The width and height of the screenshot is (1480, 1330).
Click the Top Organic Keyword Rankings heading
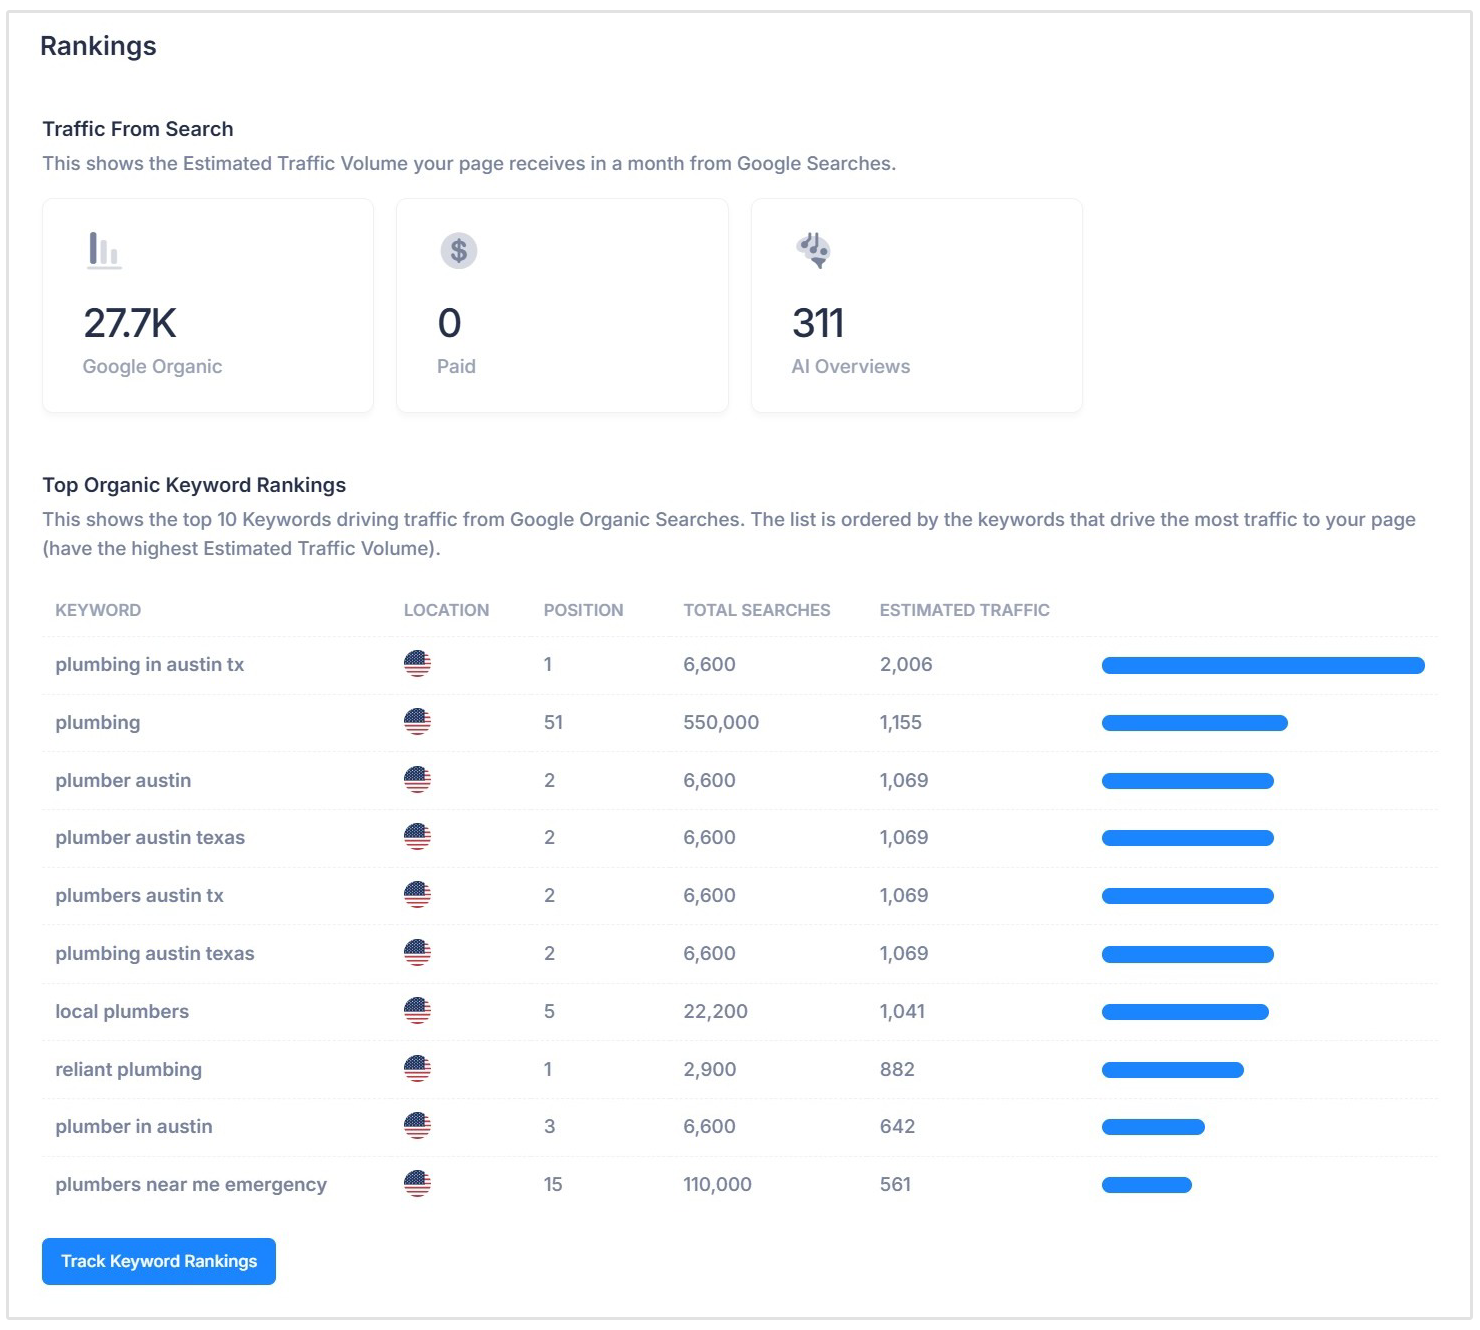(x=194, y=485)
